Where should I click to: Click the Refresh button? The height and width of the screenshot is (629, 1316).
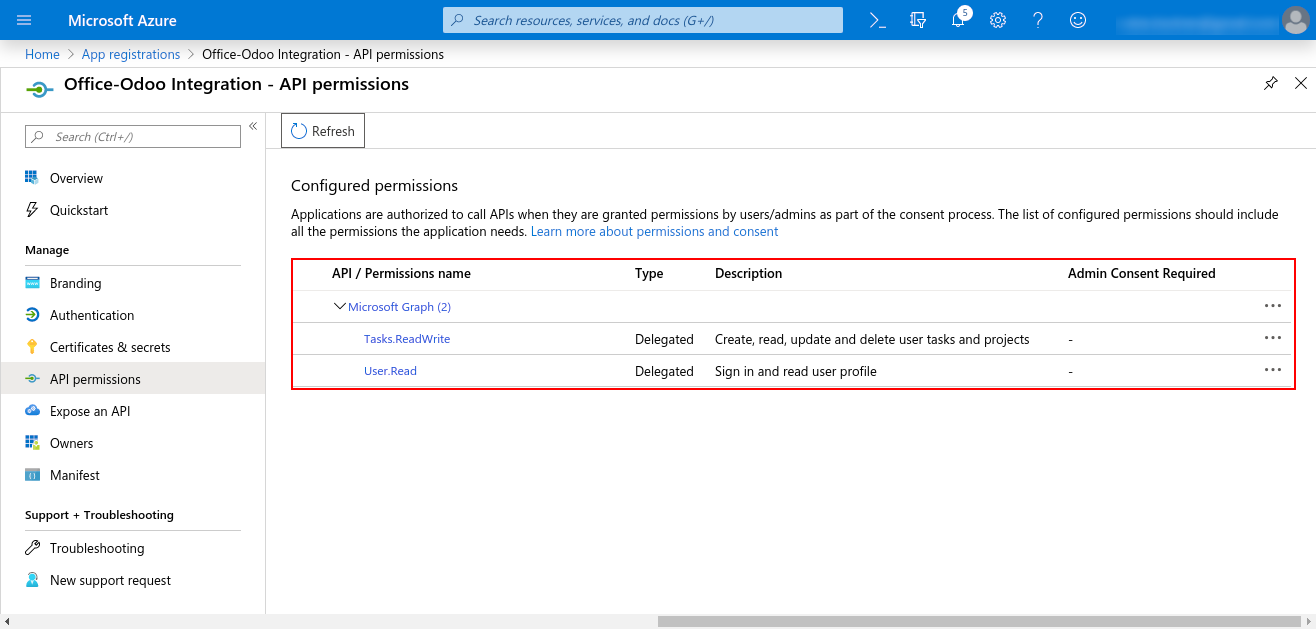pyautogui.click(x=323, y=131)
